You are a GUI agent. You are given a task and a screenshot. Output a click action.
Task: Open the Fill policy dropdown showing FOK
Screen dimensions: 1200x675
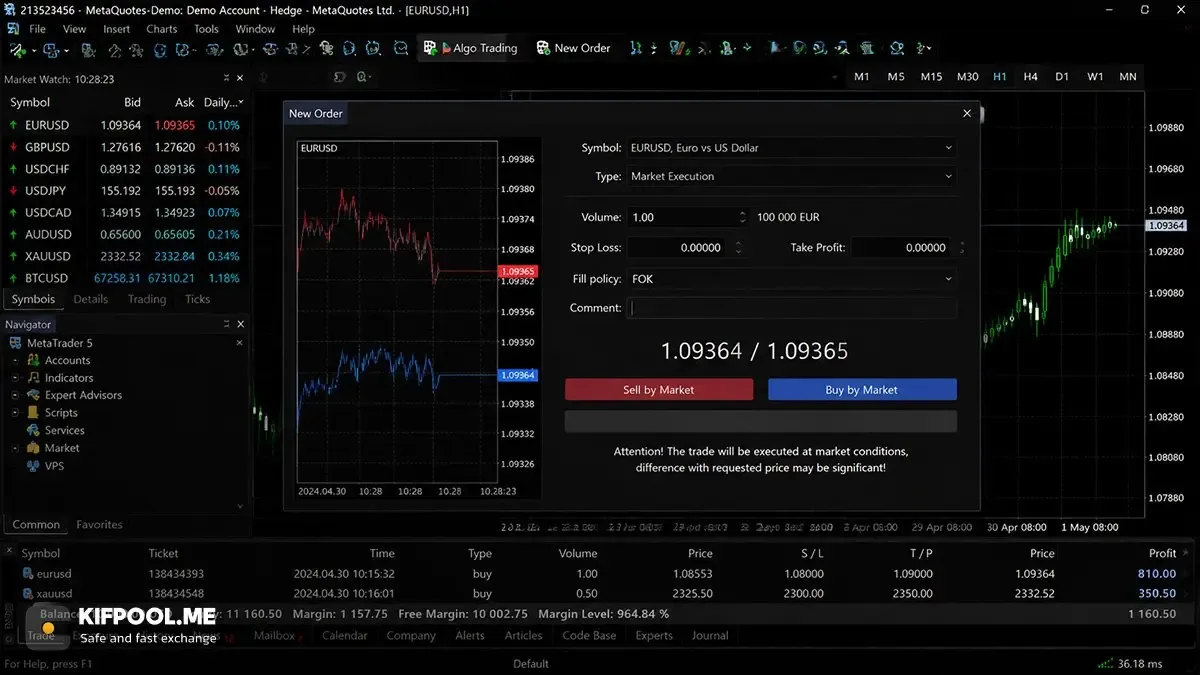(791, 279)
